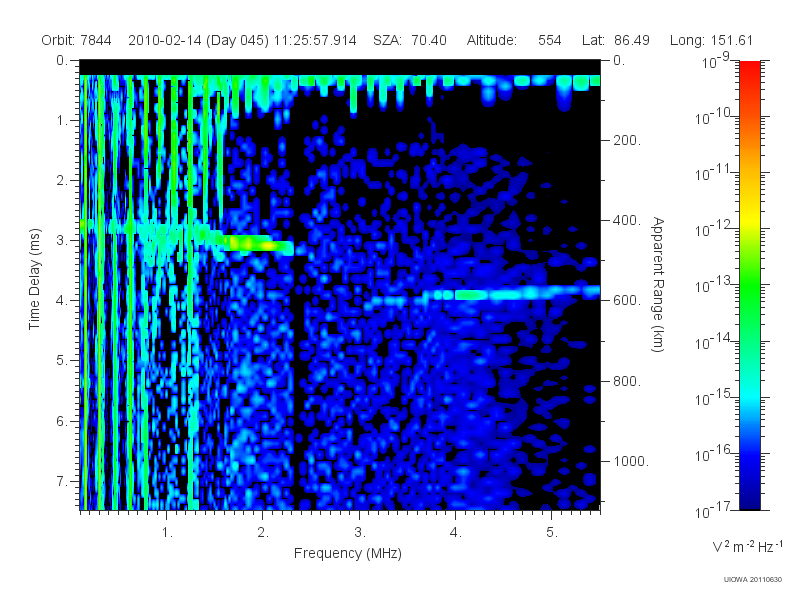Click the Lat: 86.49 label
This screenshot has width=800, height=600.
point(616,40)
